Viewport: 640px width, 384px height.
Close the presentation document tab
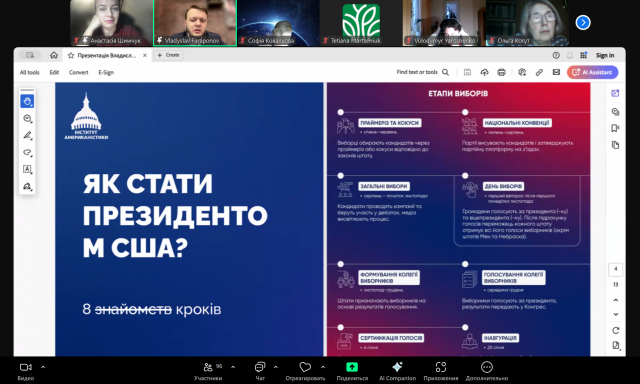point(144,55)
